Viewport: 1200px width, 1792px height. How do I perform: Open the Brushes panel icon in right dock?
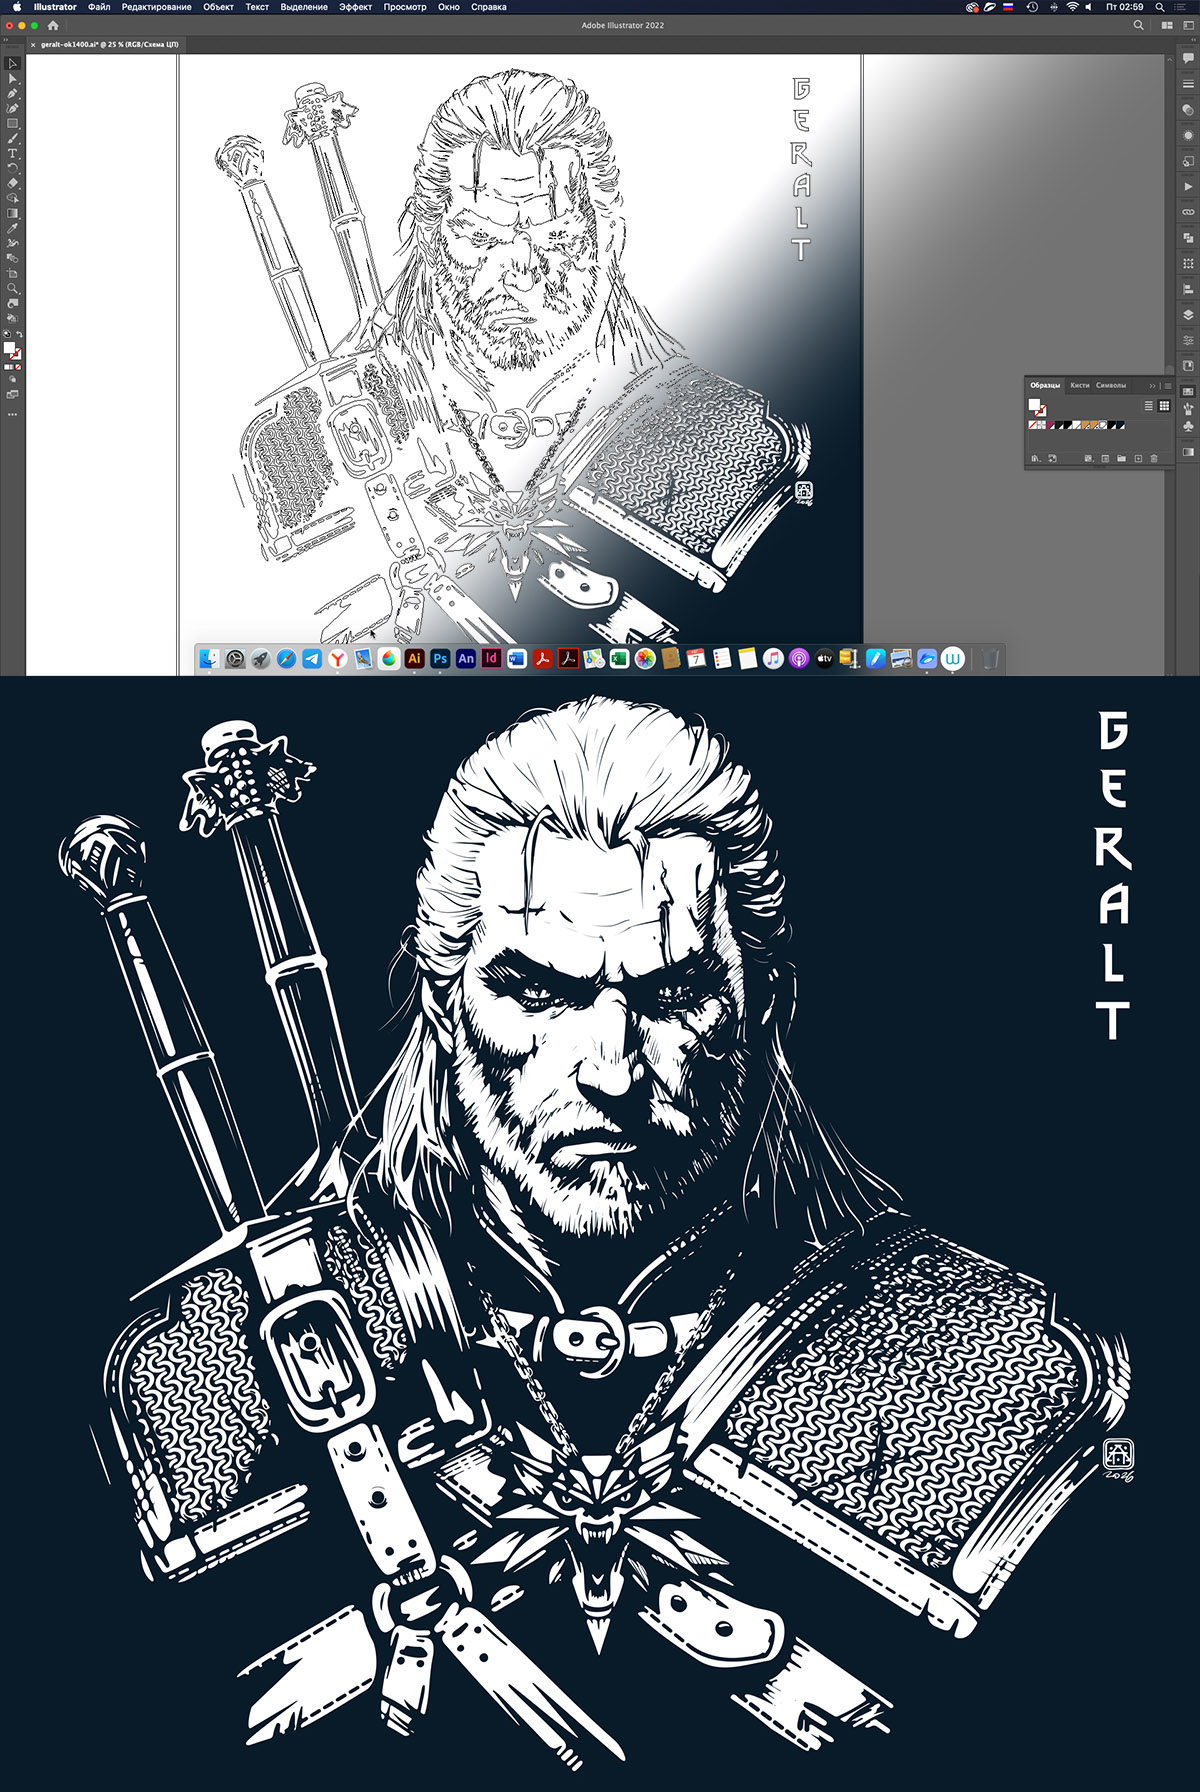pos(1188,410)
